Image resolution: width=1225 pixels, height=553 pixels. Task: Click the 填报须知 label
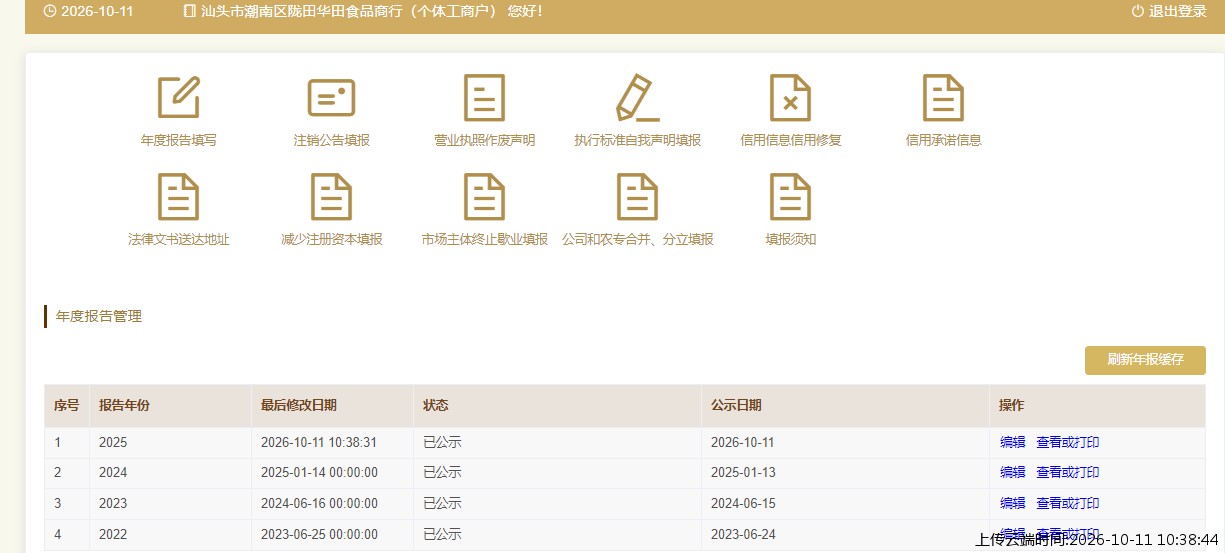(x=791, y=240)
